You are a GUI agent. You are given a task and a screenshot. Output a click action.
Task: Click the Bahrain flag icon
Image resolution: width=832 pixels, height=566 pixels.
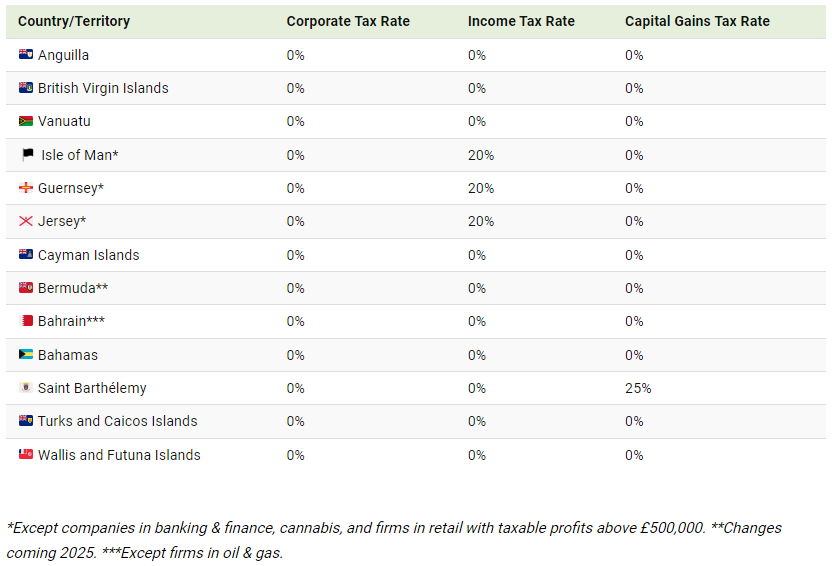click(x=26, y=321)
